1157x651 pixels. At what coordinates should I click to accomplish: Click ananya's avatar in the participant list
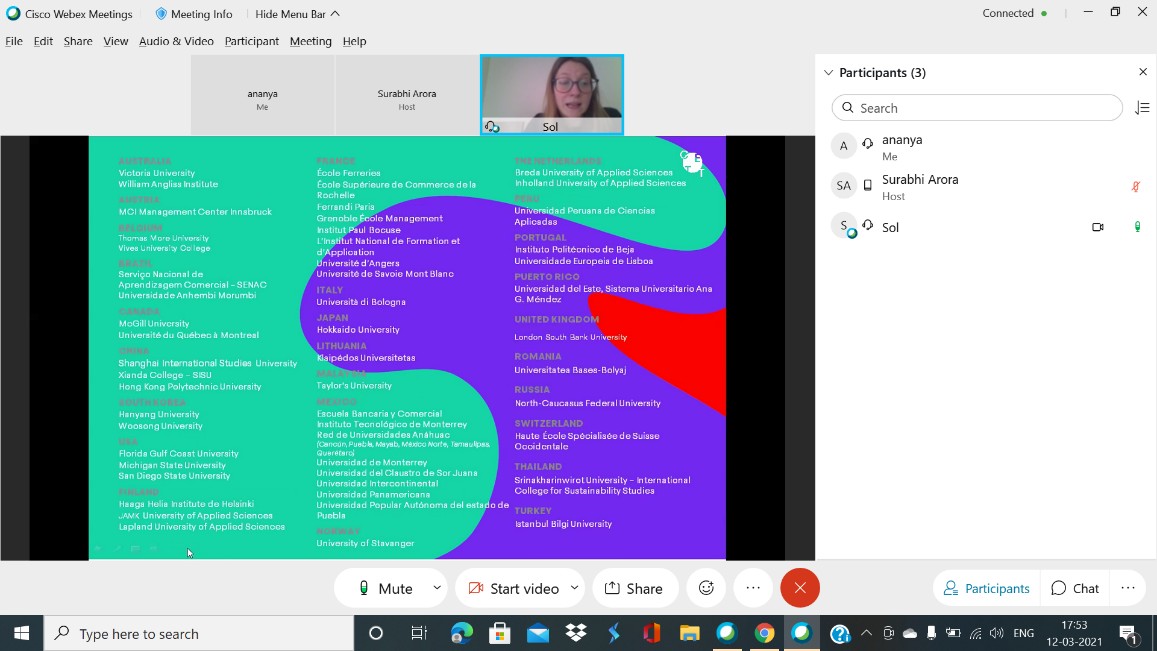[x=843, y=145]
